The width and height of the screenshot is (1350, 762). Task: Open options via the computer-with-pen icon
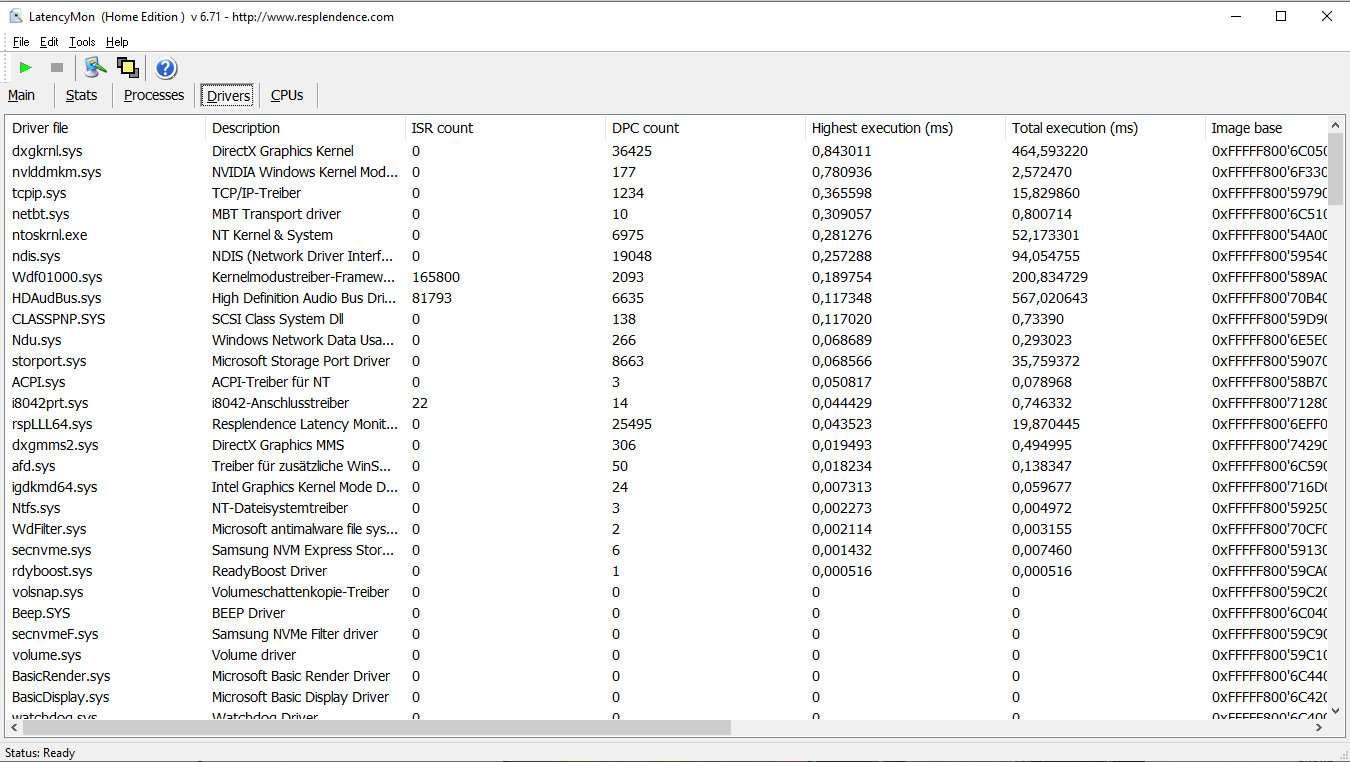pos(95,68)
